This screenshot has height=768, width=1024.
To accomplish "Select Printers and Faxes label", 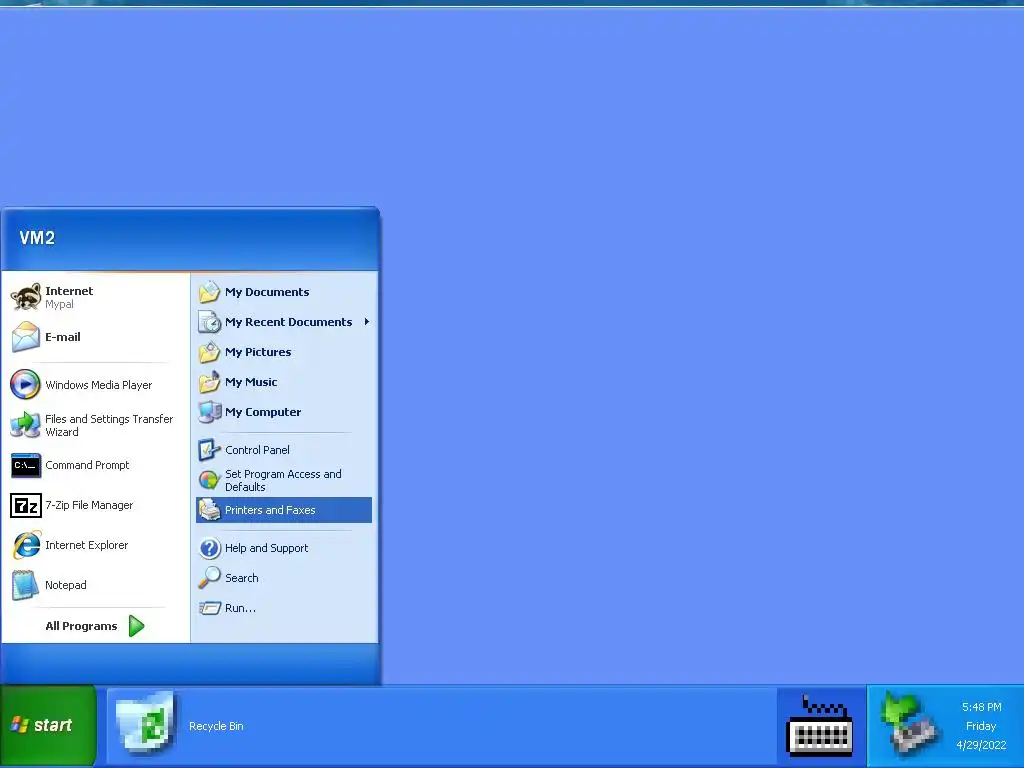I will (x=270, y=510).
